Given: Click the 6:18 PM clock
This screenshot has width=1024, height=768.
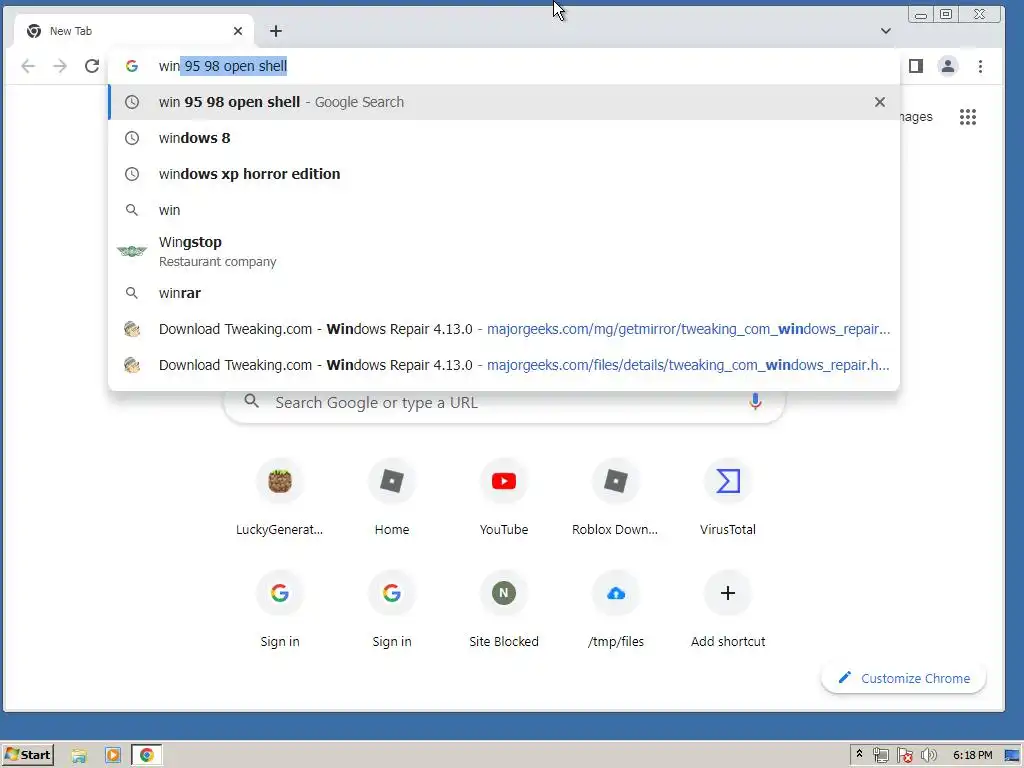Looking at the screenshot, I should pyautogui.click(x=972, y=756).
